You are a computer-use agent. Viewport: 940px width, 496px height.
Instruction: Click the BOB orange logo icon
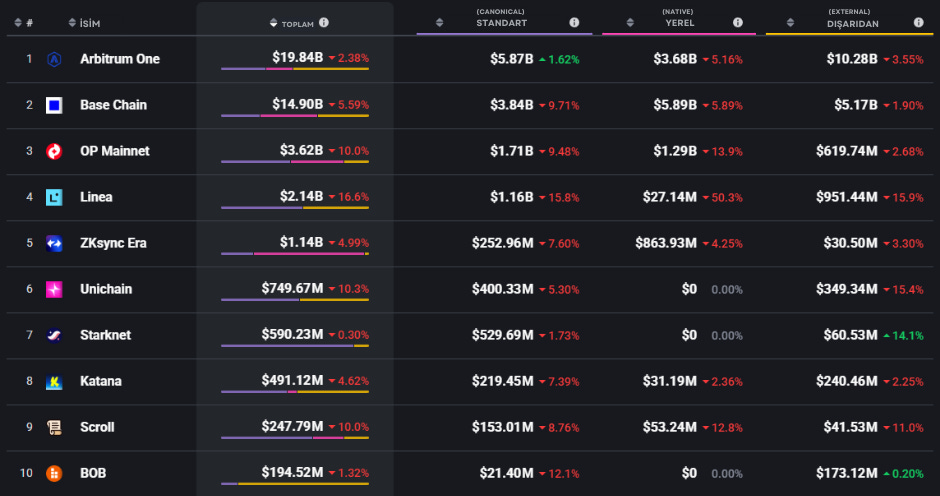click(x=54, y=473)
